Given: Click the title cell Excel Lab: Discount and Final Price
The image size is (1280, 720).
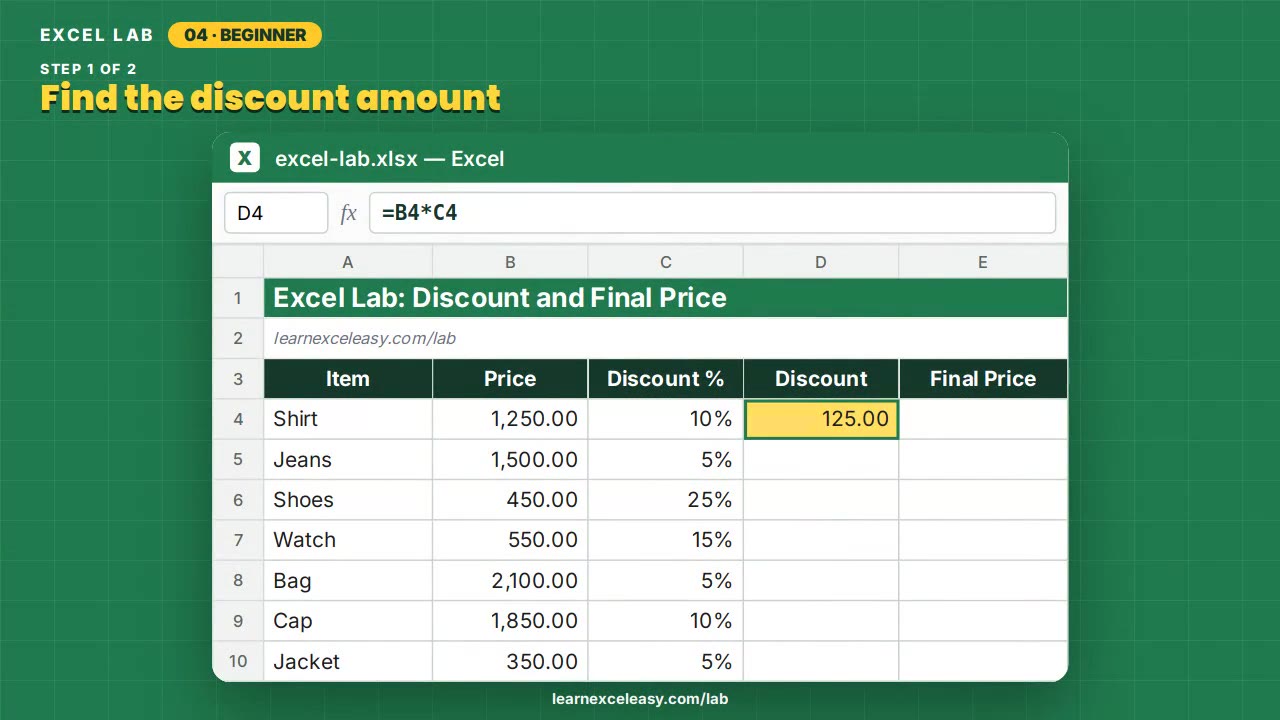Looking at the screenshot, I should [666, 298].
